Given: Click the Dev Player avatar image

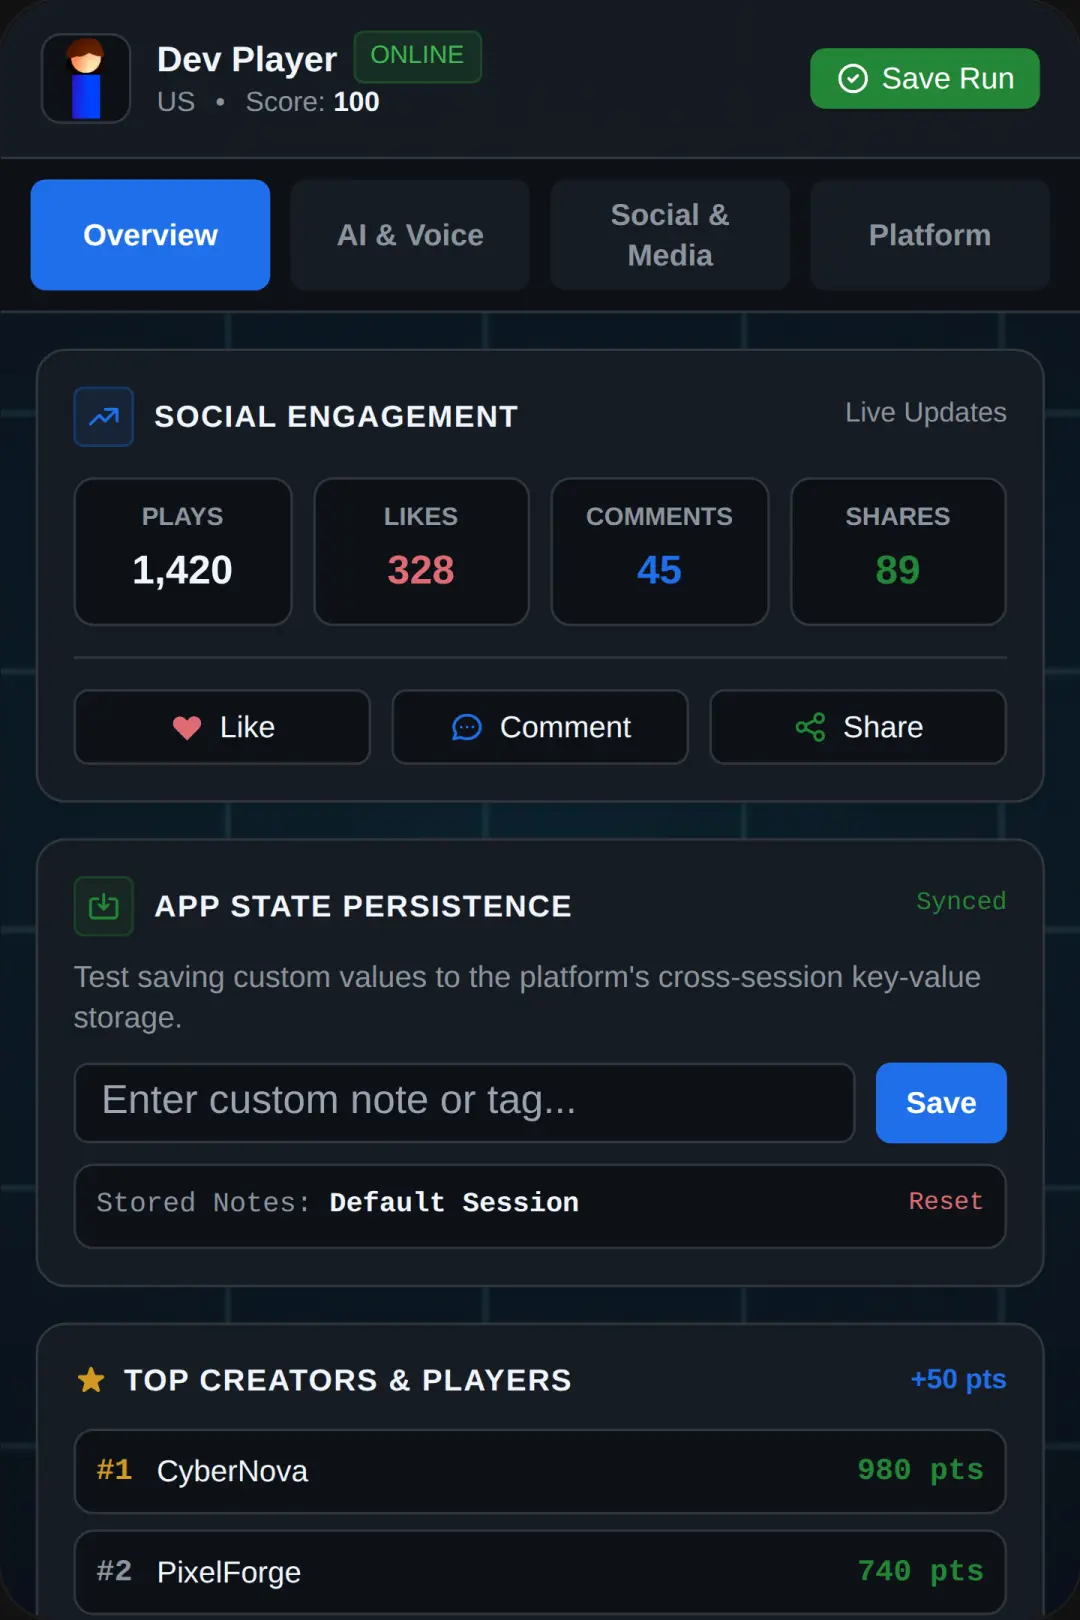Looking at the screenshot, I should [86, 79].
